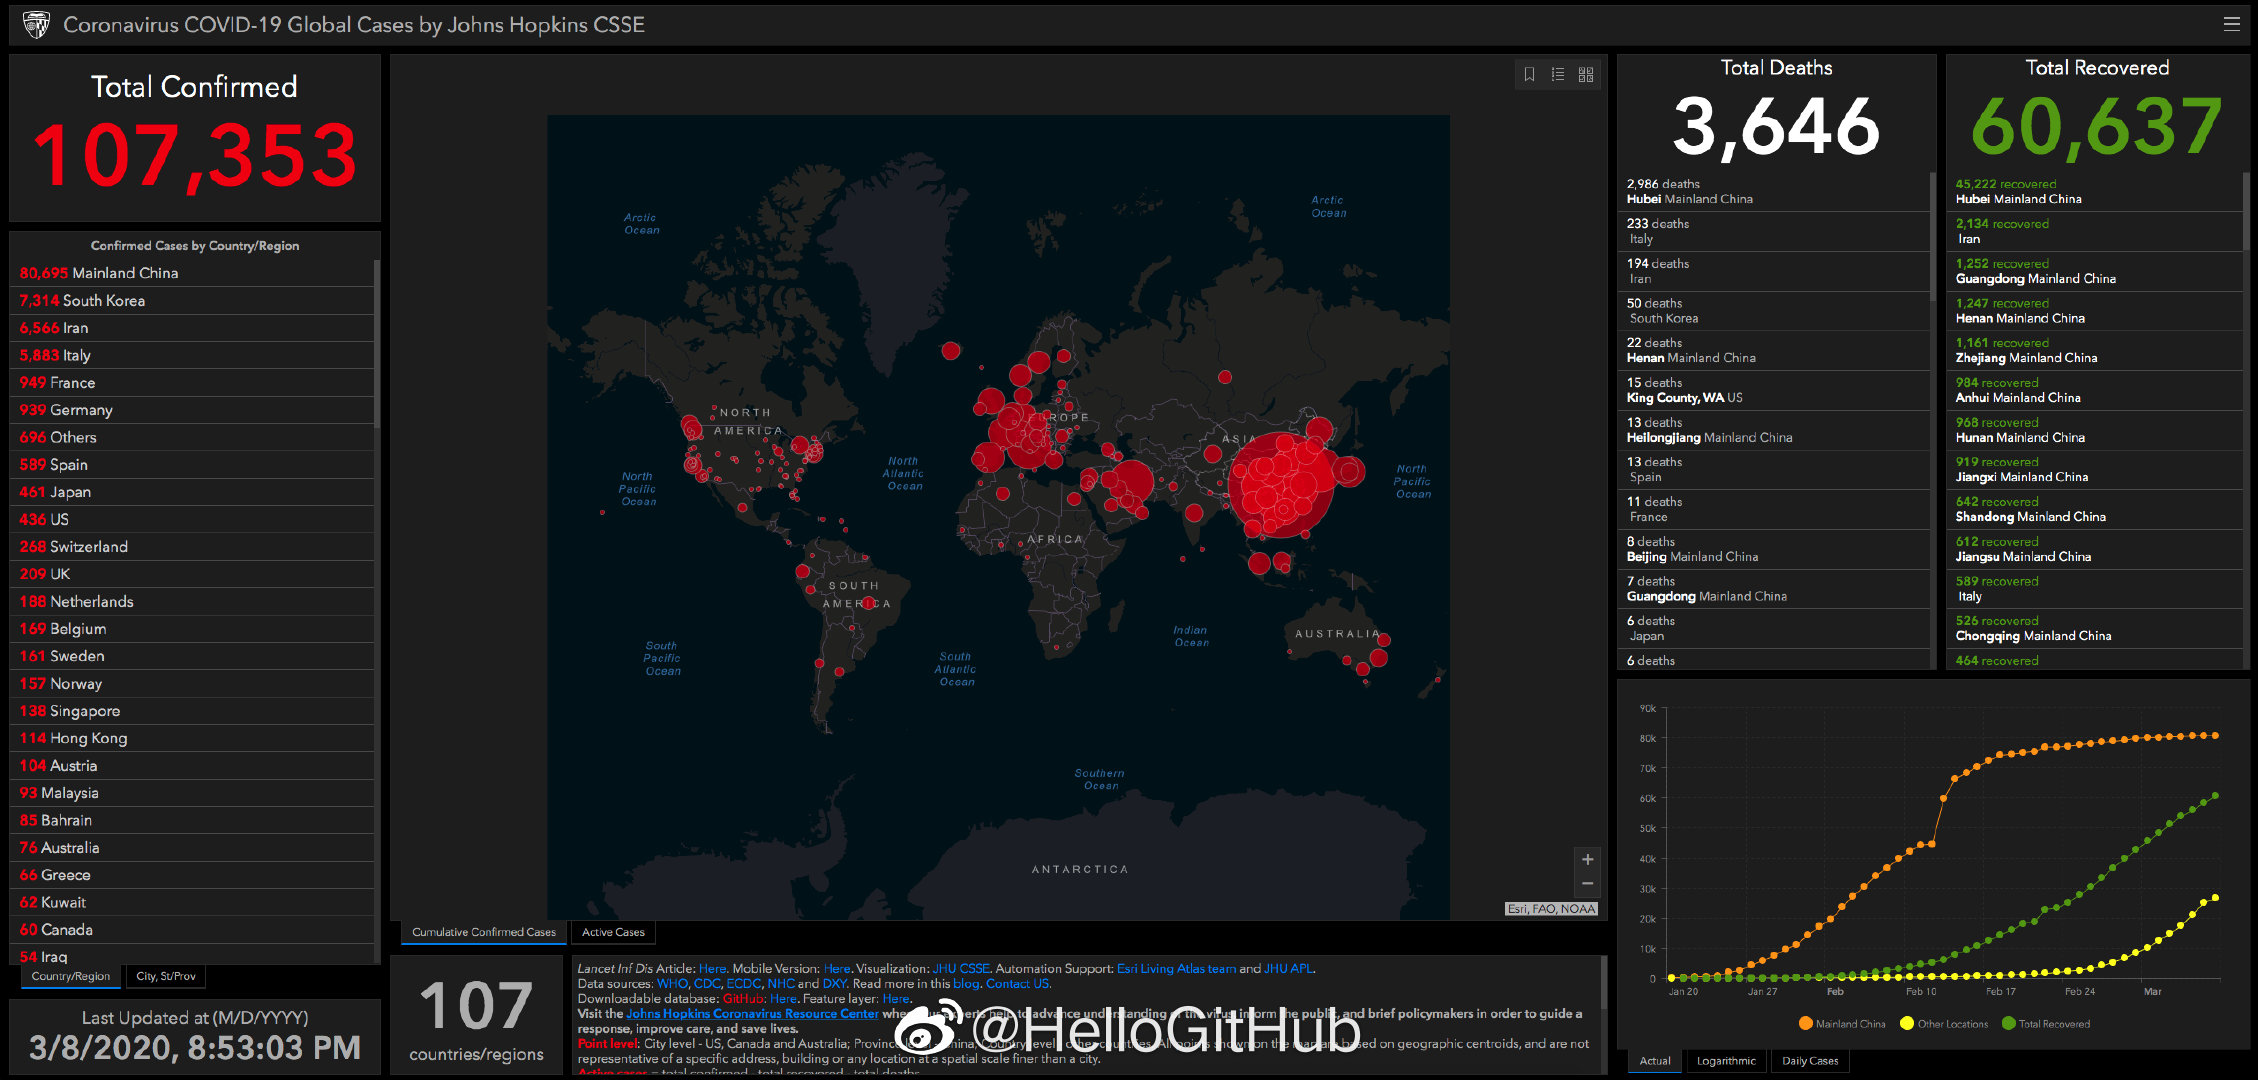Click the Johns Hopkins shield logo

point(36,25)
